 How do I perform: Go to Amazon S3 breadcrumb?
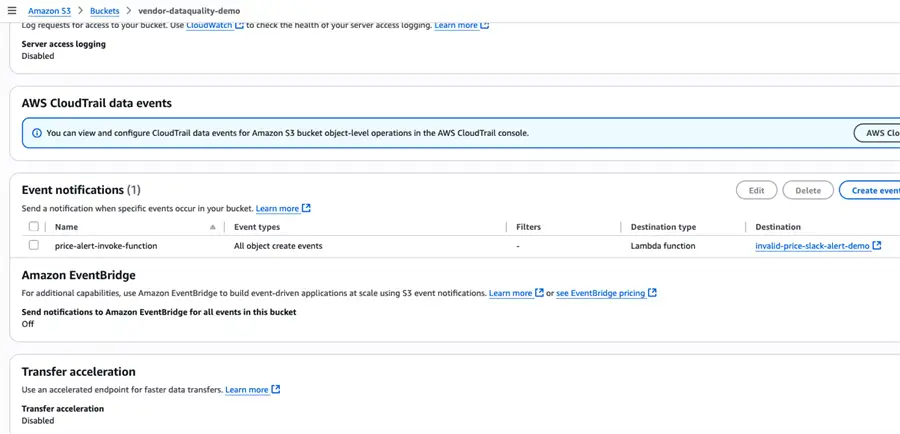[49, 10]
